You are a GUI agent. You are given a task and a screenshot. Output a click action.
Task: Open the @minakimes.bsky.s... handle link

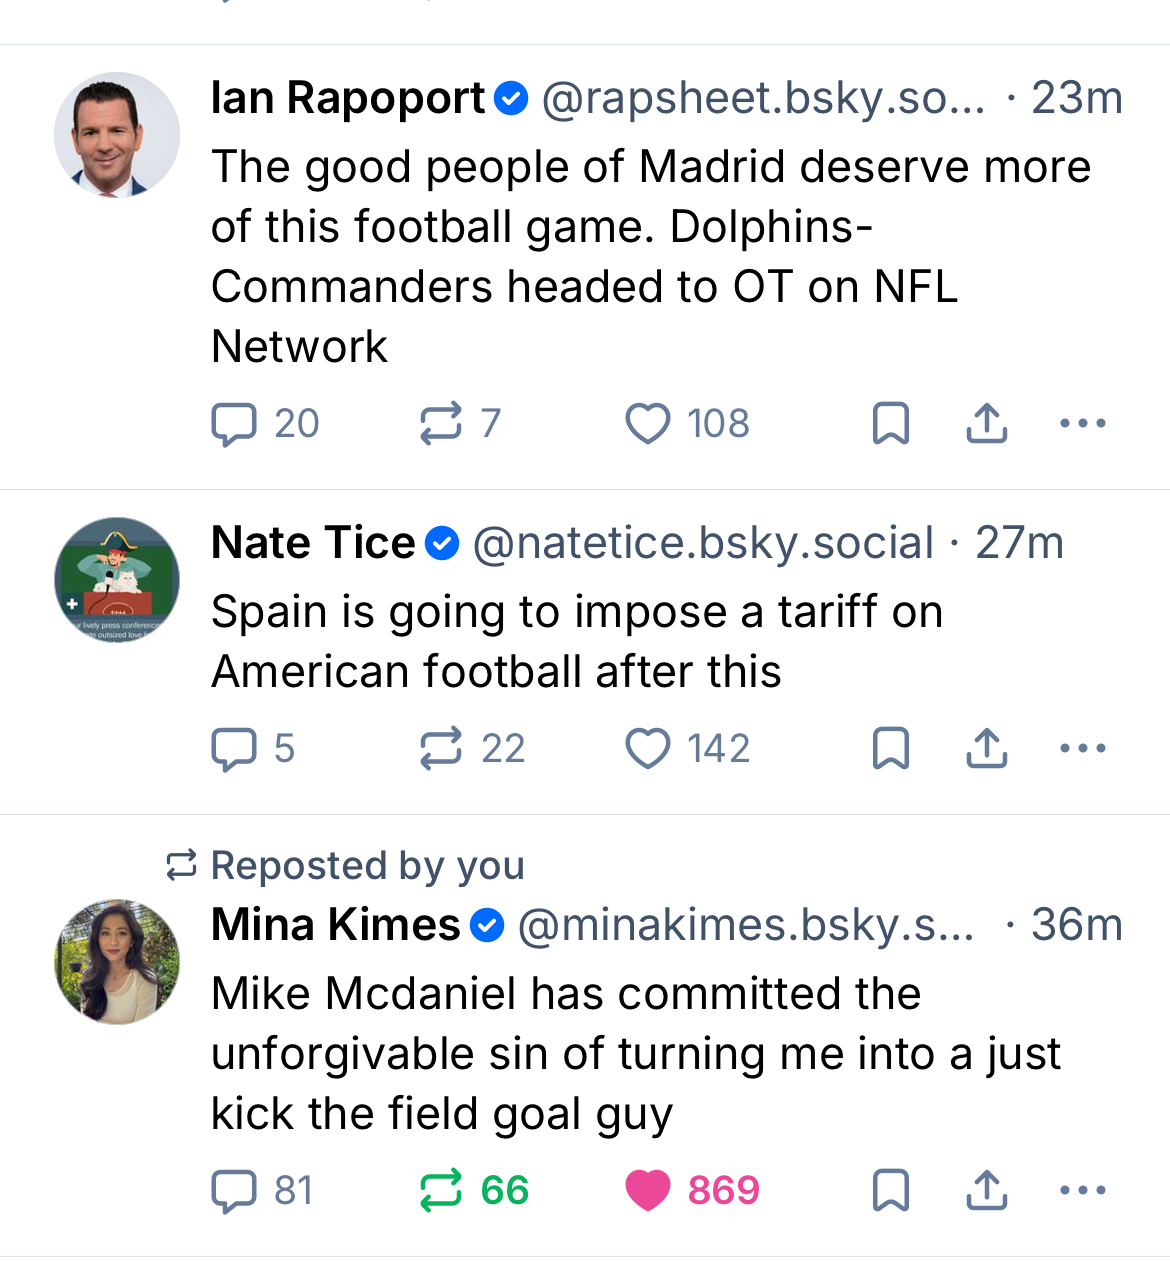(745, 925)
